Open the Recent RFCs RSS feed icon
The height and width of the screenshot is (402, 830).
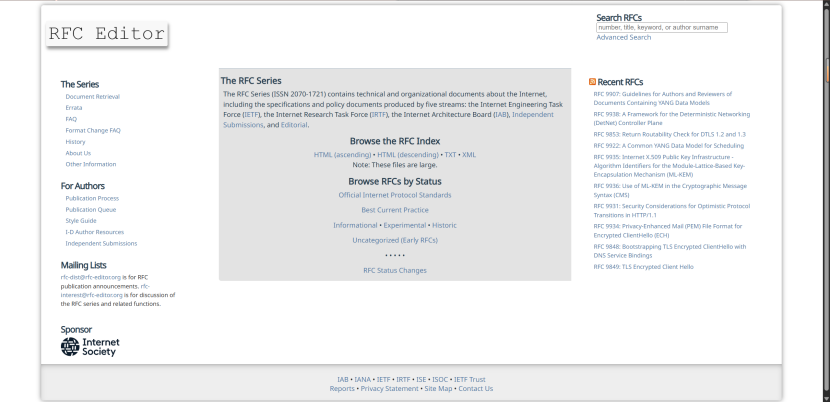(592, 82)
